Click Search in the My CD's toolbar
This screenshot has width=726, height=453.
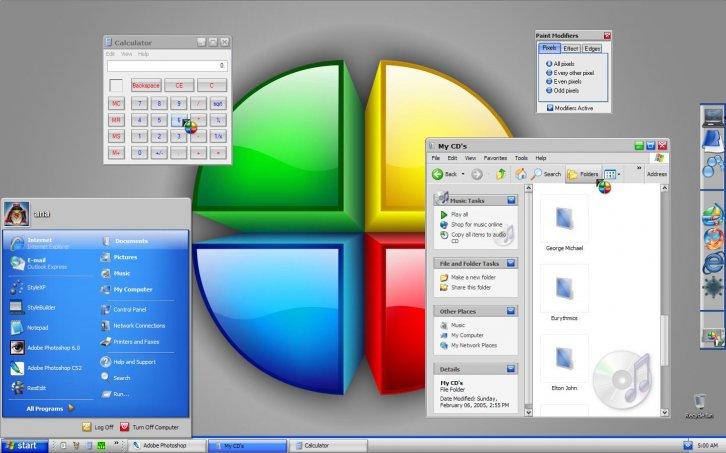546,174
